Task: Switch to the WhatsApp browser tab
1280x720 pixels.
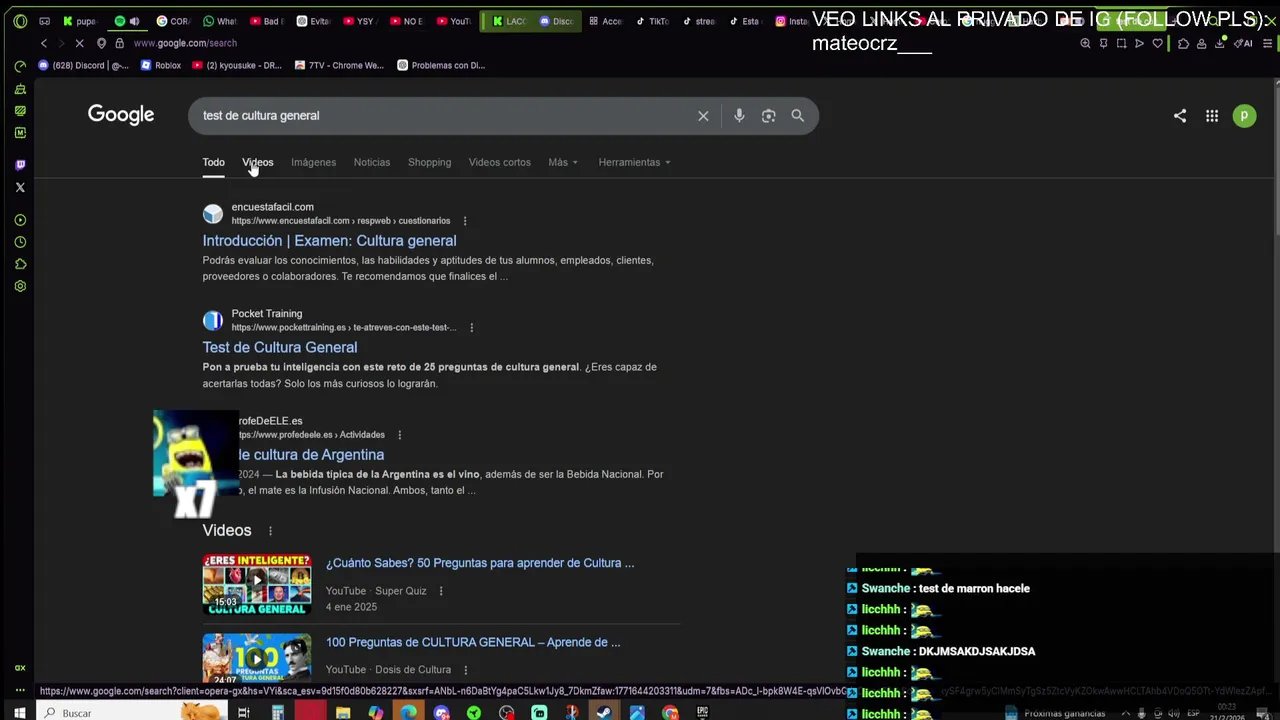Action: pyautogui.click(x=220, y=21)
